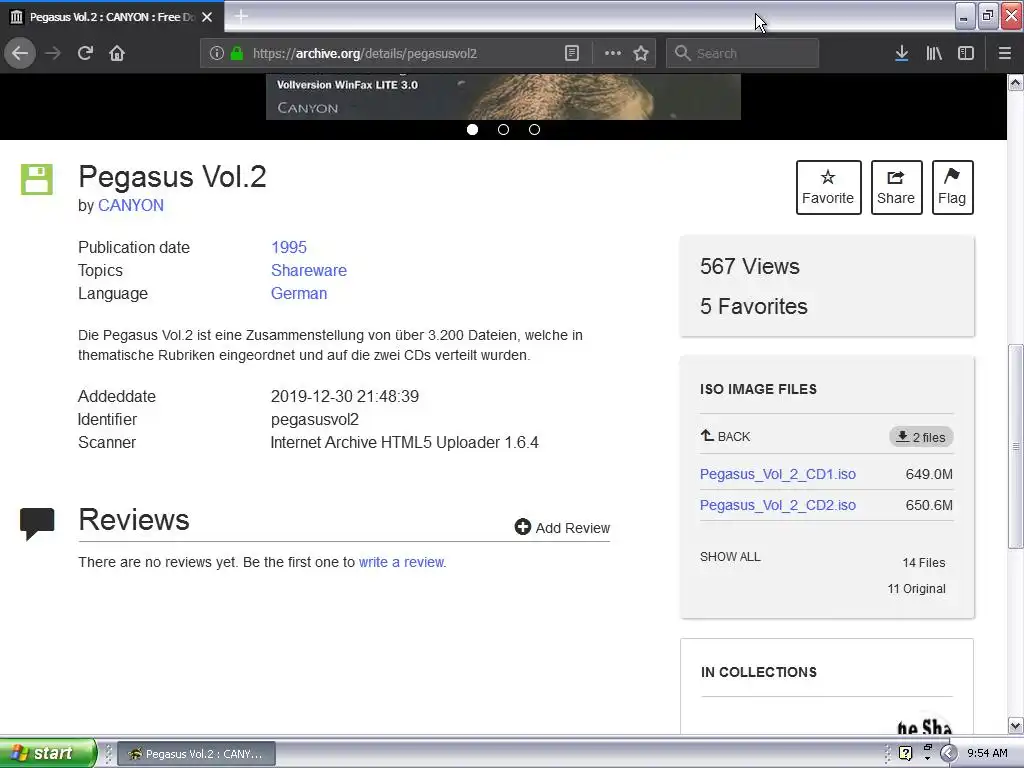Open the 11 Original link

(x=916, y=588)
